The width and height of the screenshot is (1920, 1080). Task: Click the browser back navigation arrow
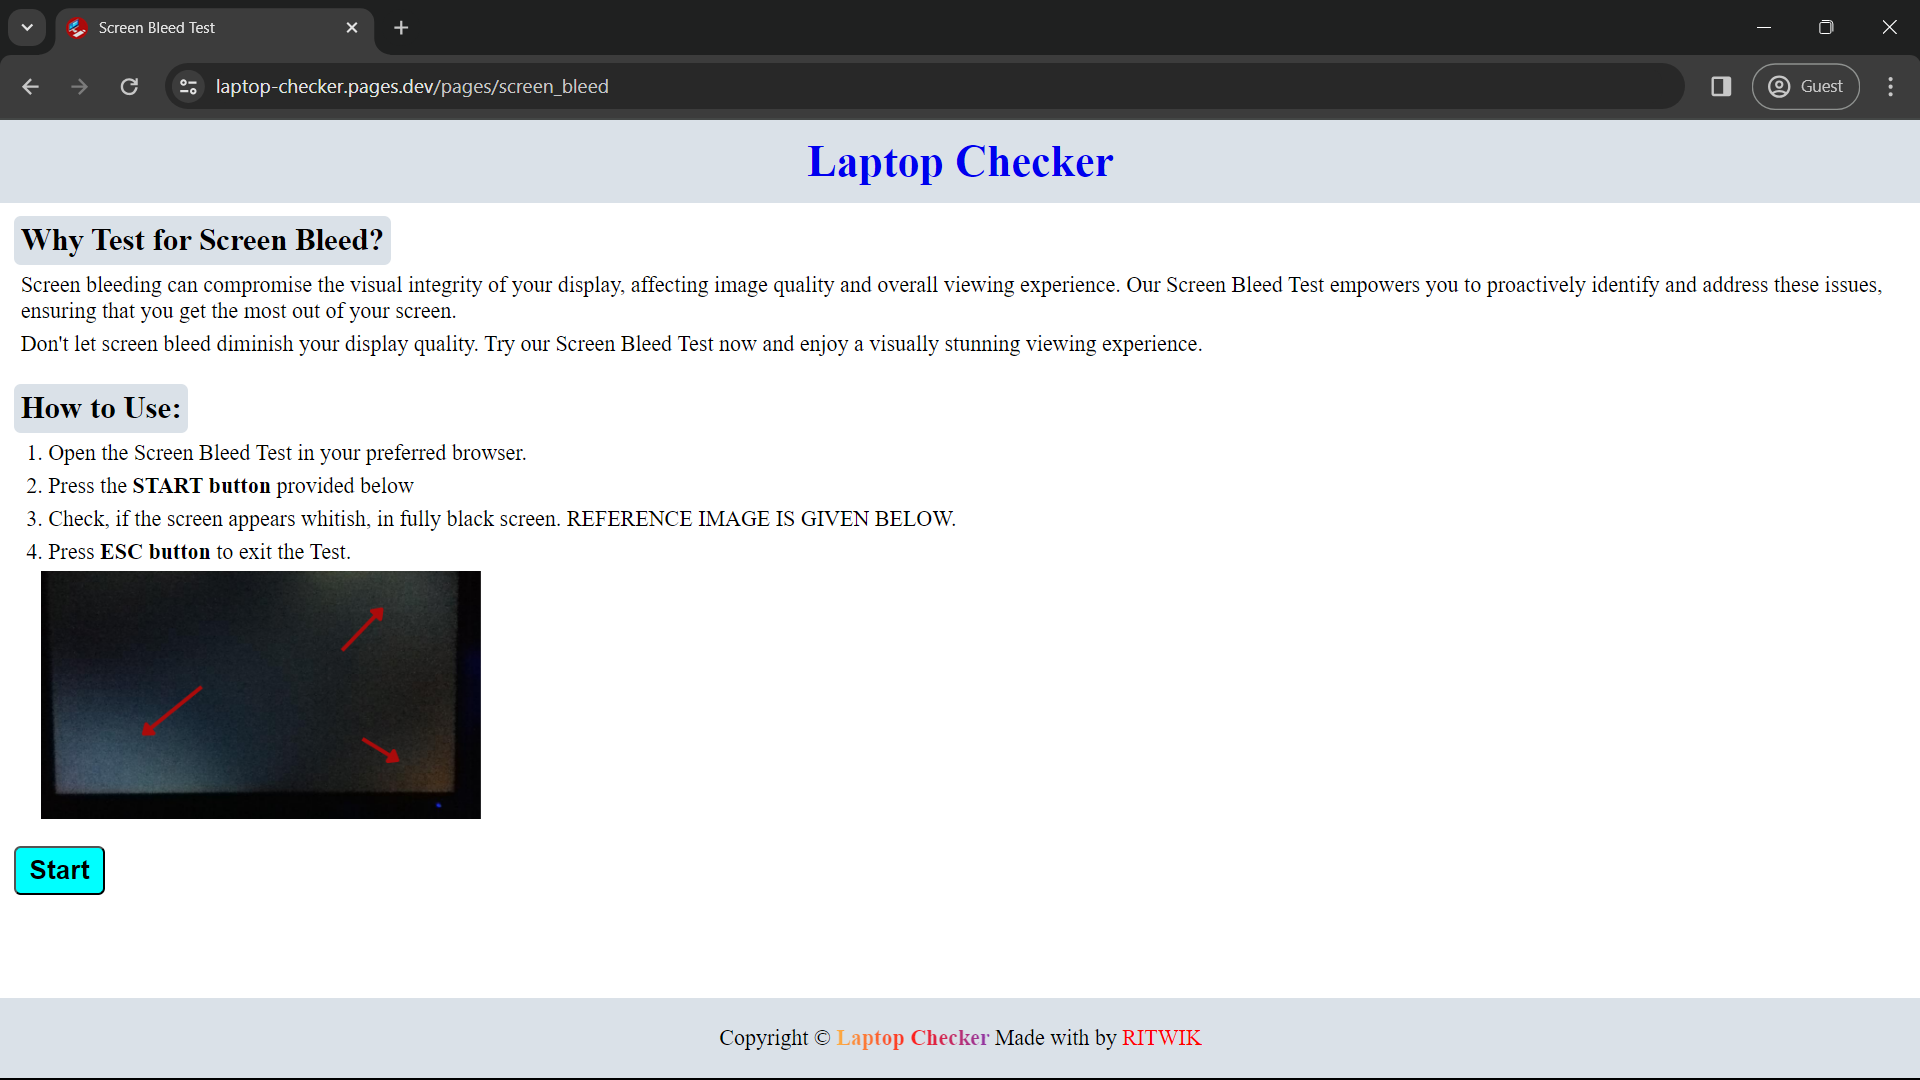(29, 86)
